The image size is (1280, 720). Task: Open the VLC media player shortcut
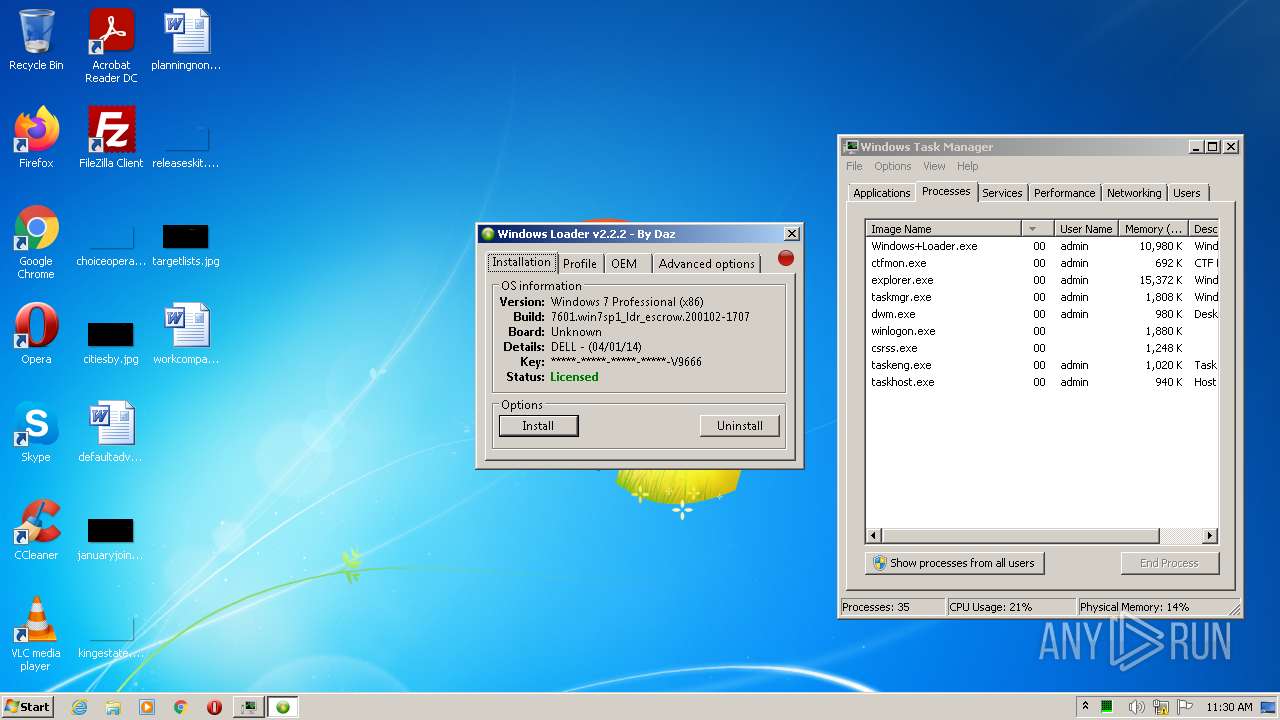[36, 634]
